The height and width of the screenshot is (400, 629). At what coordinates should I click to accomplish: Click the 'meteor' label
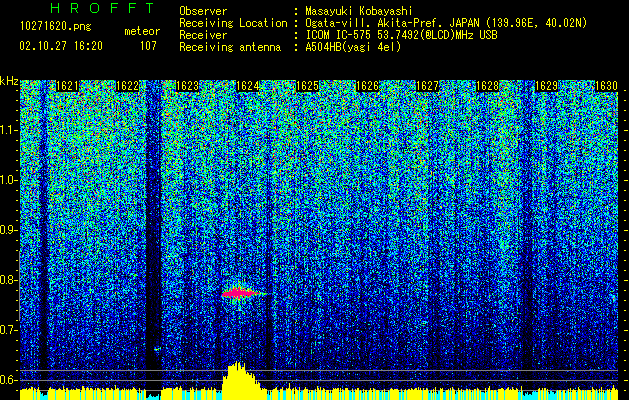click(x=142, y=31)
